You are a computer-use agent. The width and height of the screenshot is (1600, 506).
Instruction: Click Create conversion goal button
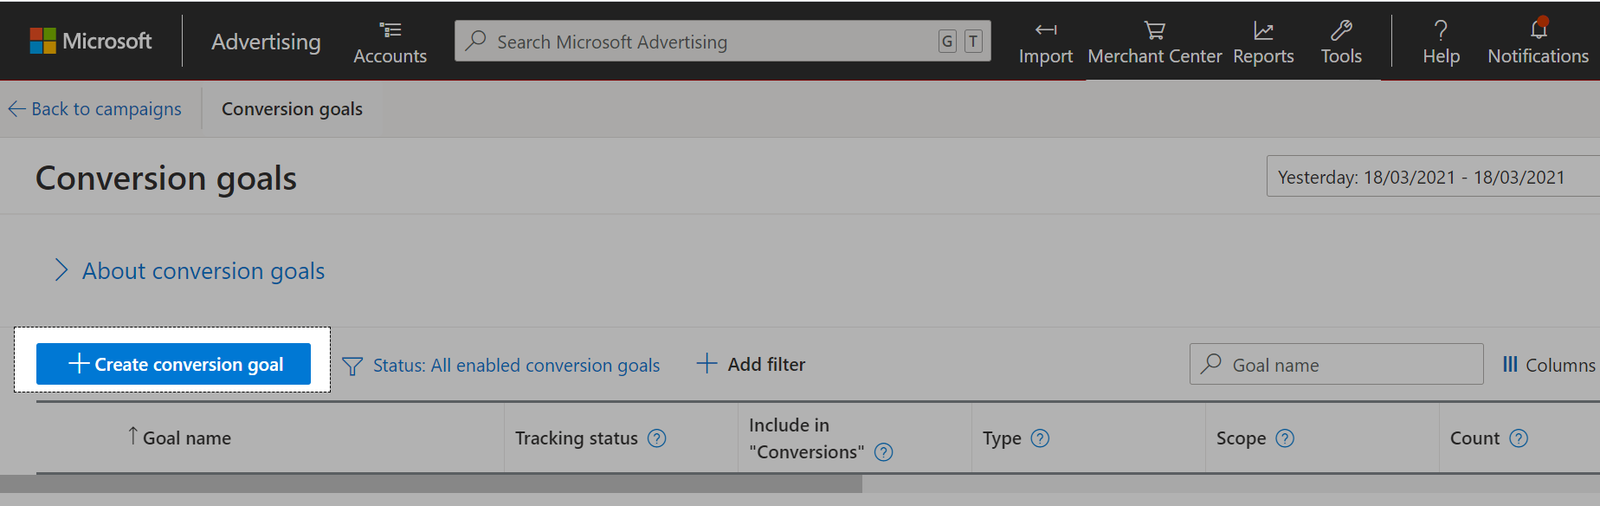tap(173, 364)
